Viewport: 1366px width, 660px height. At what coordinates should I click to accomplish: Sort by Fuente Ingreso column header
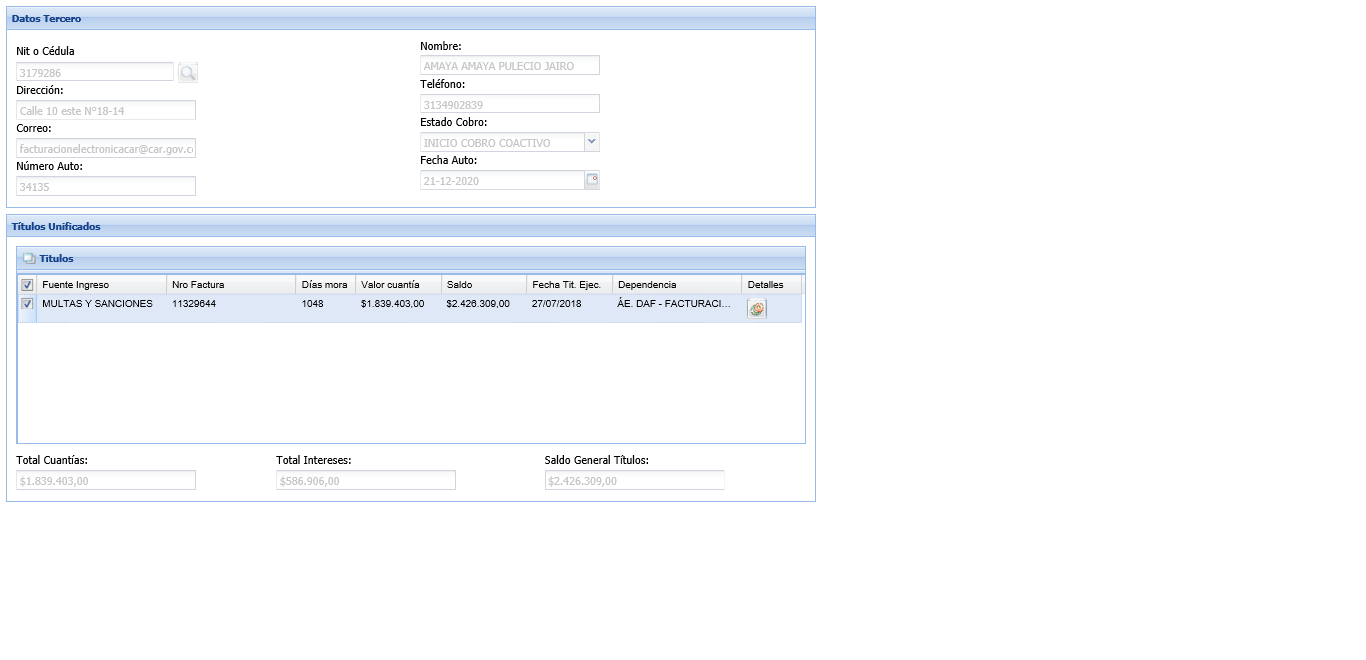[101, 285]
